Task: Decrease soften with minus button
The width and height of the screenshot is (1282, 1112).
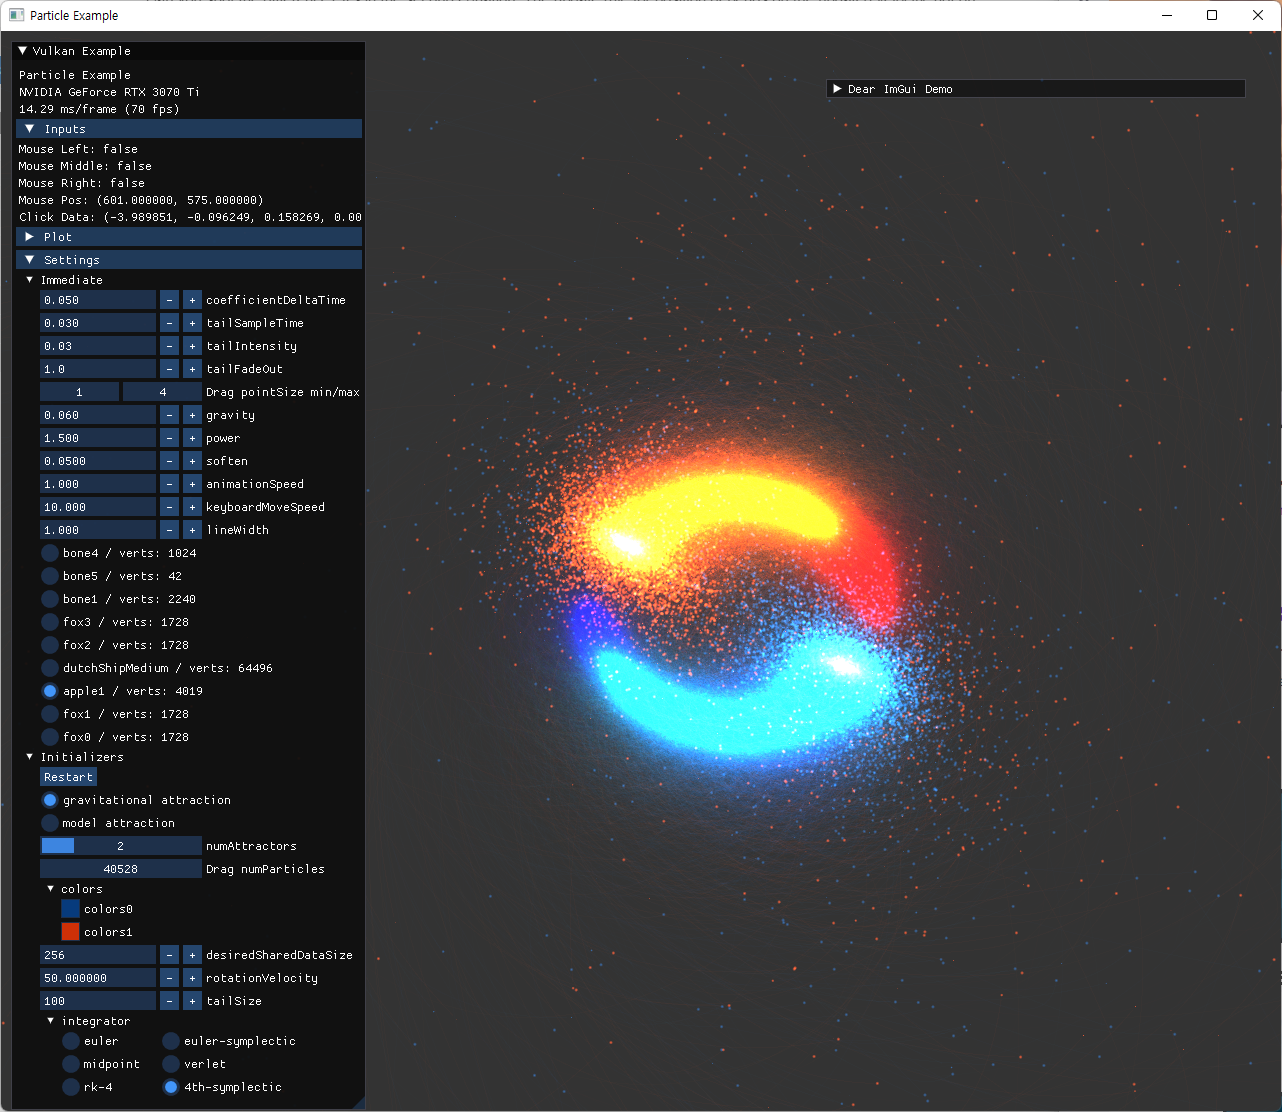Action: coord(169,461)
